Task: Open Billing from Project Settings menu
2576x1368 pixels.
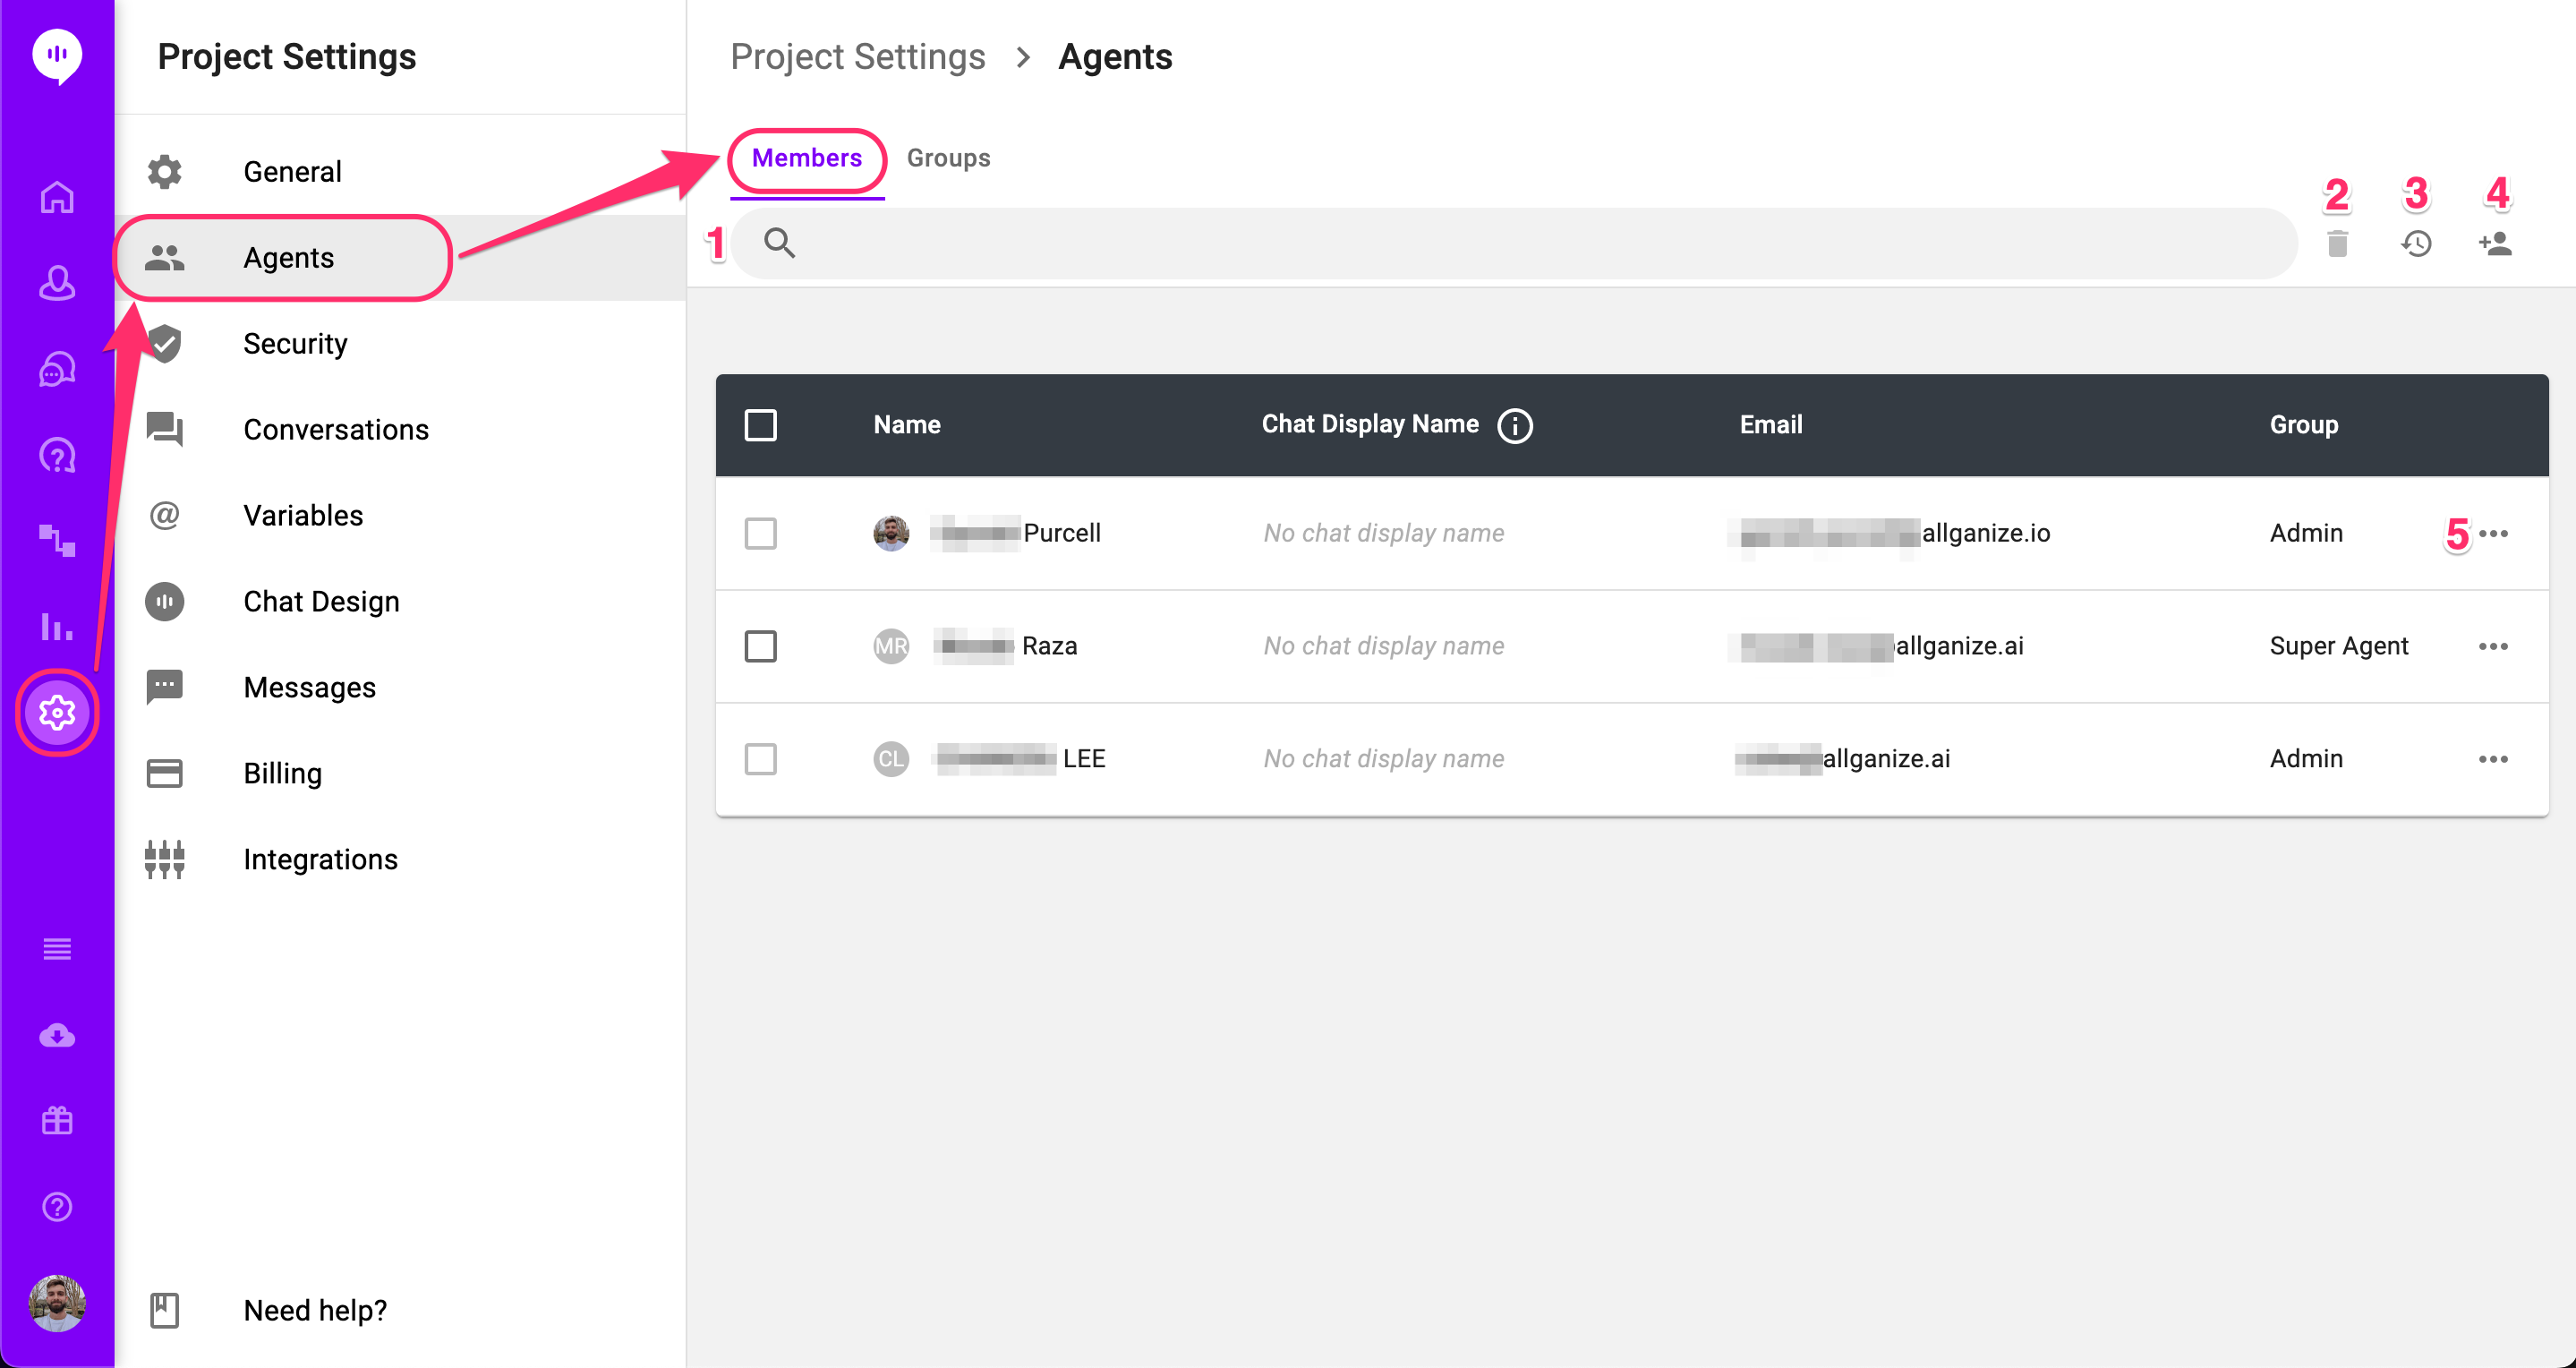Action: point(282,772)
